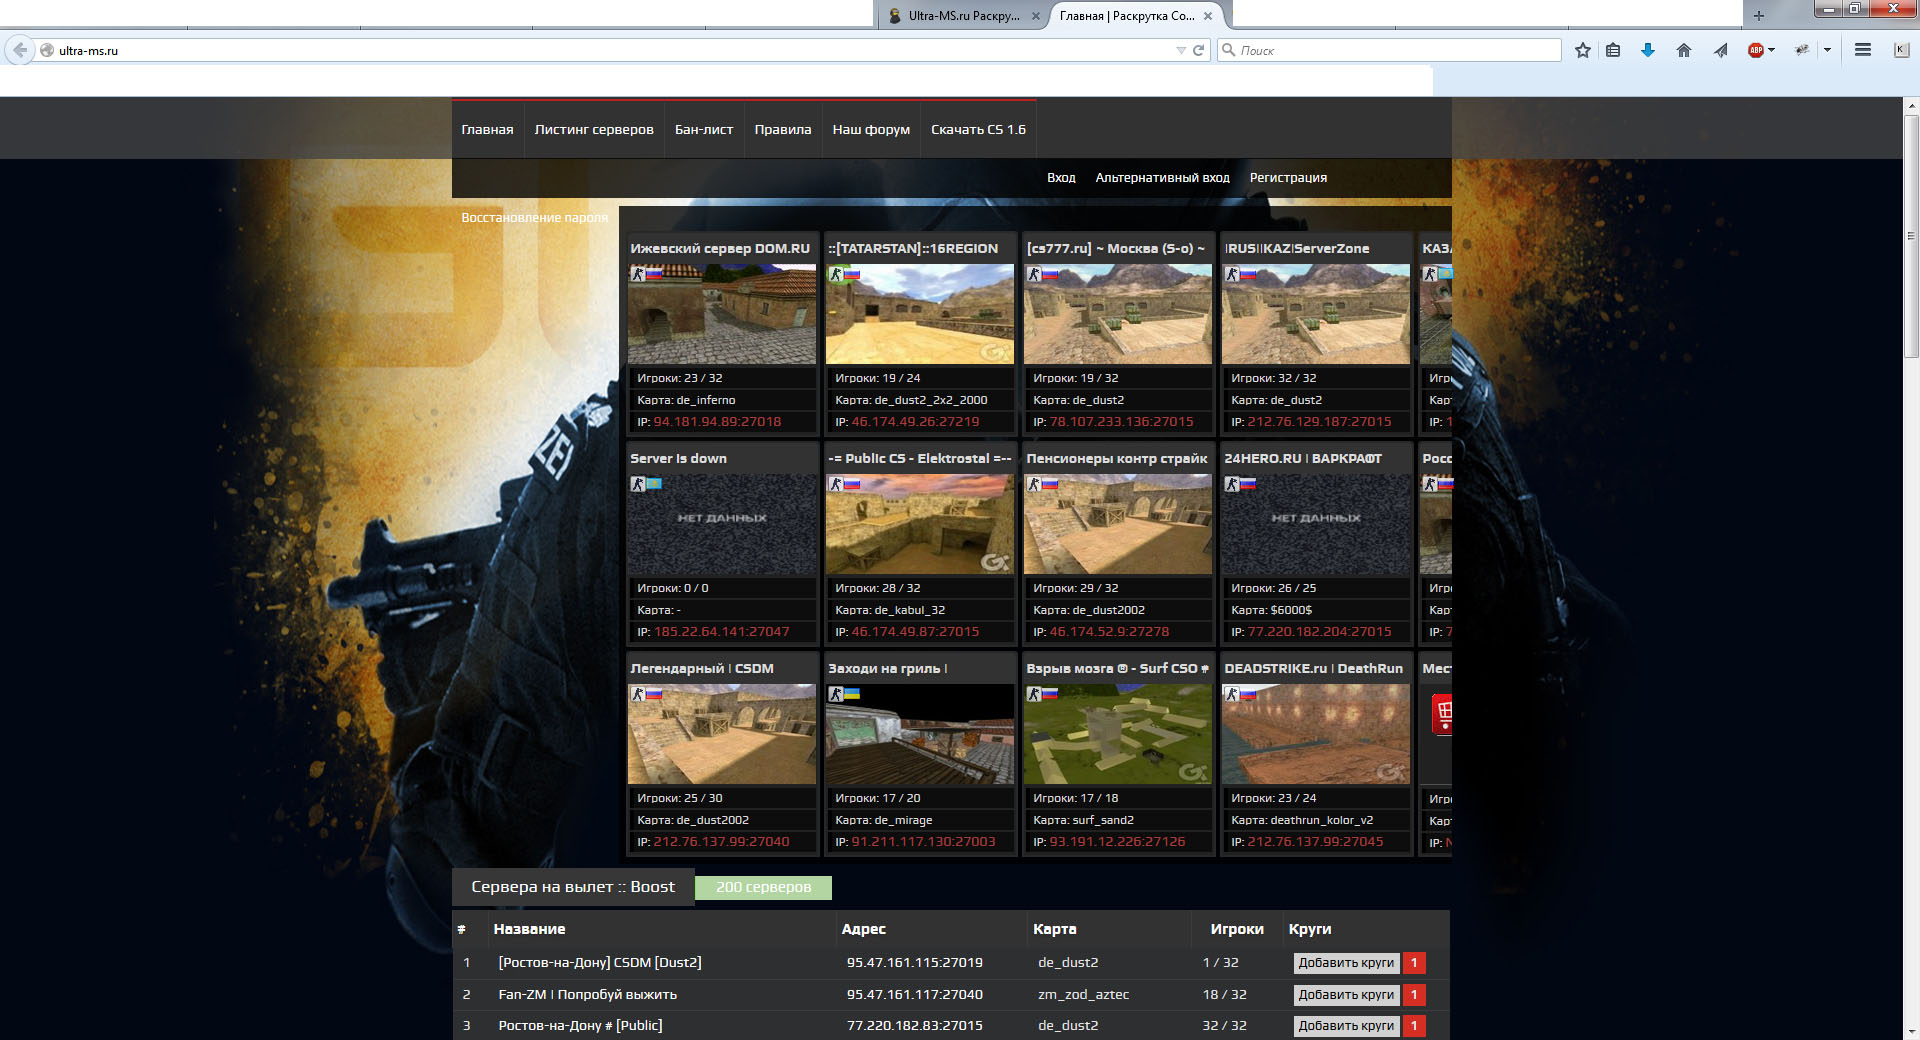Open the Бан-лист menu item
This screenshot has width=1920, height=1040.
[x=704, y=130]
